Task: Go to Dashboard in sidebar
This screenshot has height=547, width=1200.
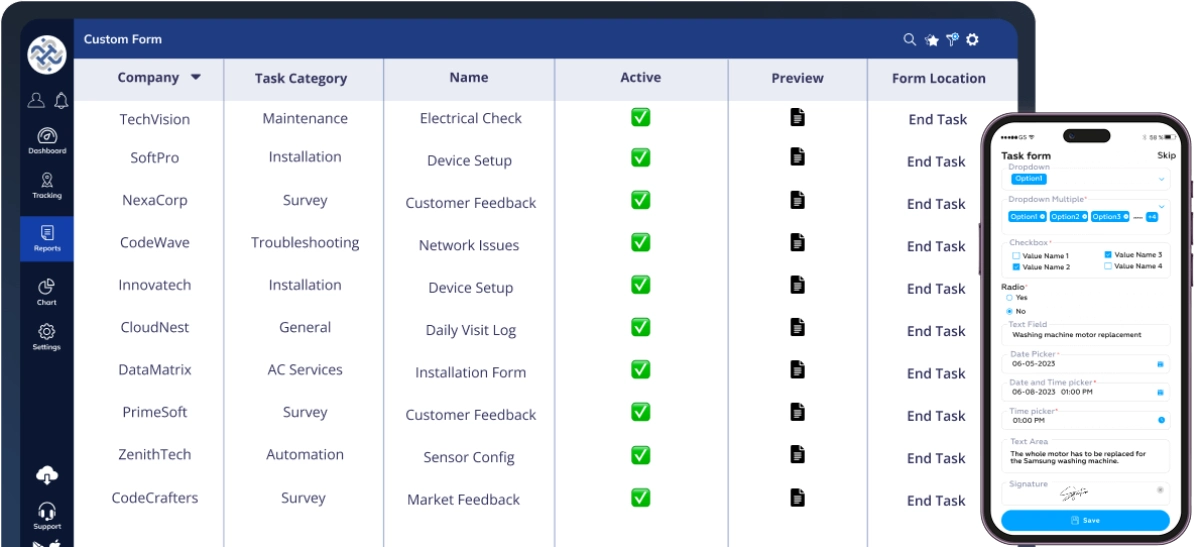Action: pos(47,141)
